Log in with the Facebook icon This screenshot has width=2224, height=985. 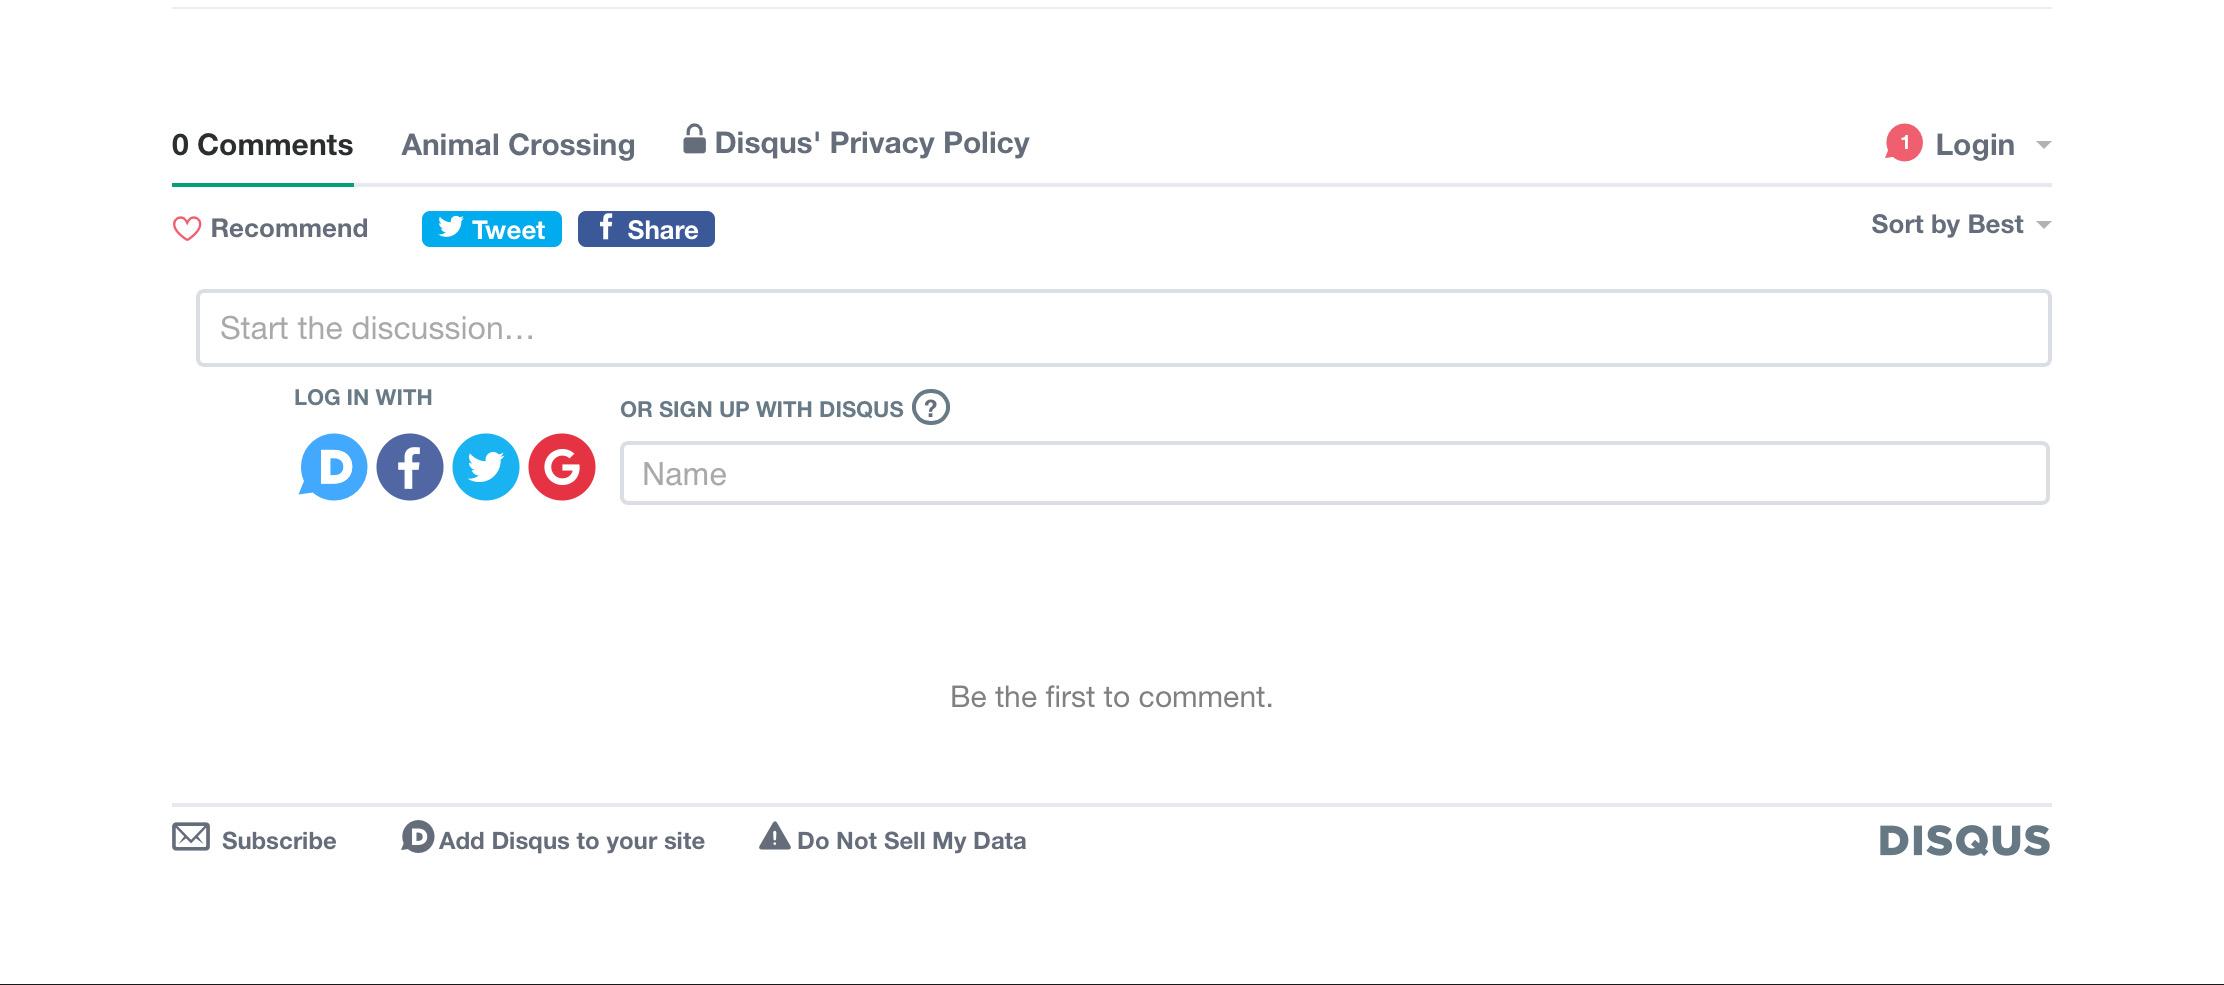pos(410,467)
